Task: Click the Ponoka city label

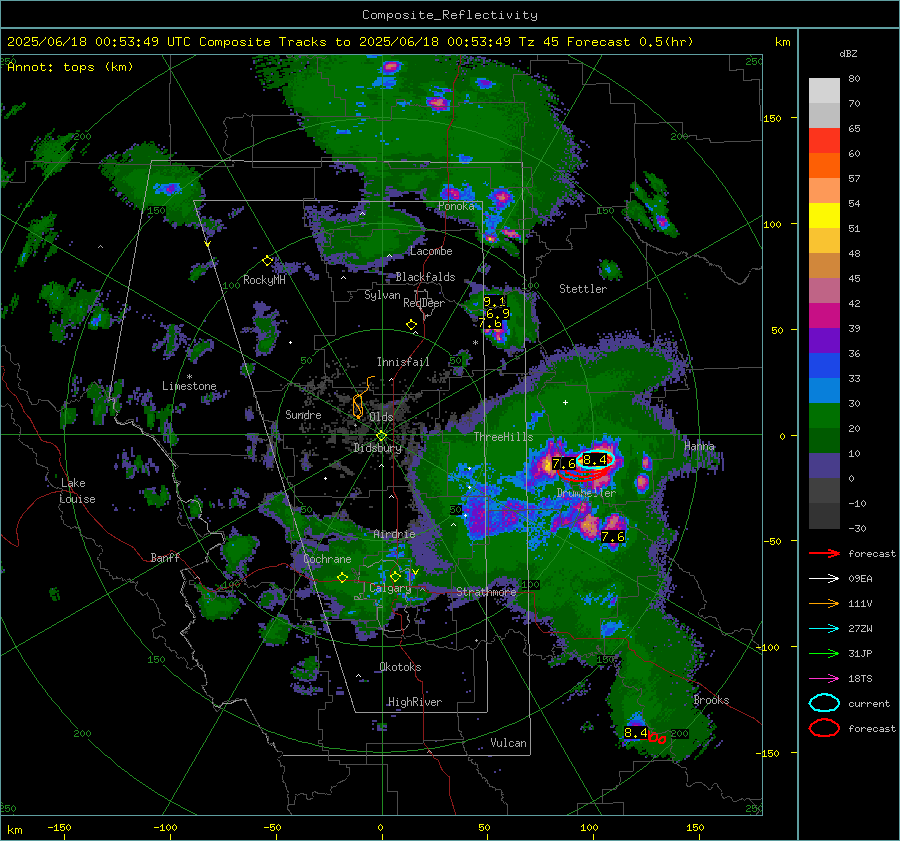Action: 456,206
